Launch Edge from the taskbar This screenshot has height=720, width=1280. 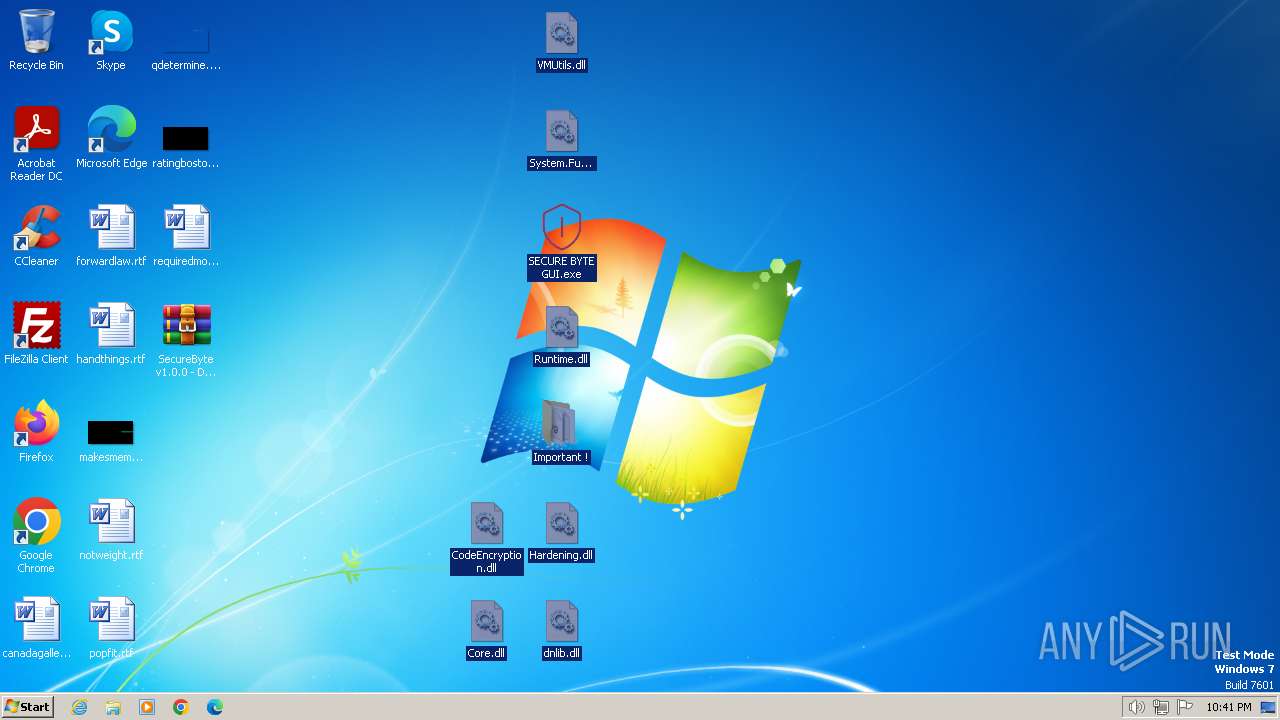coord(215,707)
